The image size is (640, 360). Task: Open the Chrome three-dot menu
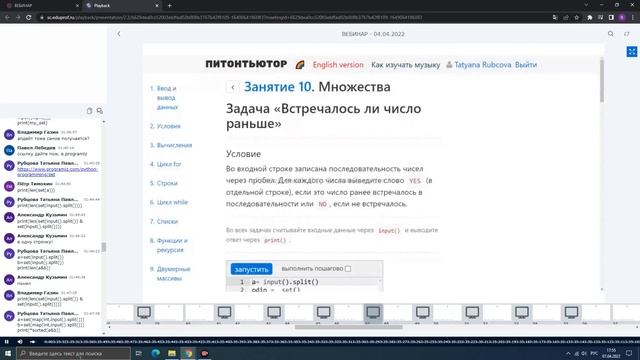tap(633, 18)
